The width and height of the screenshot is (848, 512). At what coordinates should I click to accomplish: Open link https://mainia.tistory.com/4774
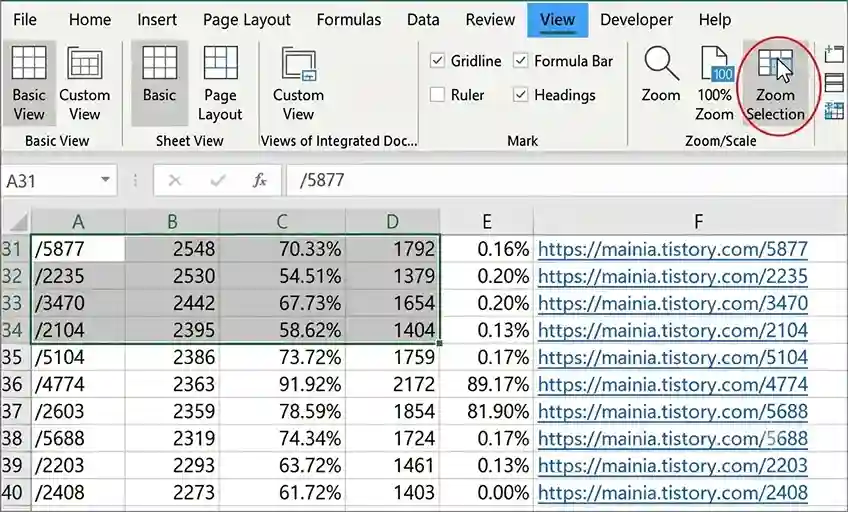(x=672, y=384)
